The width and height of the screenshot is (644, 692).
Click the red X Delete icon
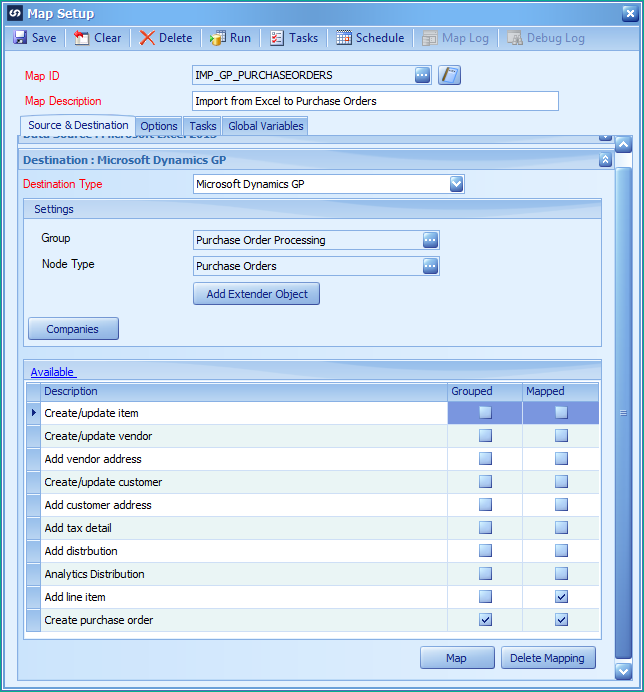[x=147, y=38]
